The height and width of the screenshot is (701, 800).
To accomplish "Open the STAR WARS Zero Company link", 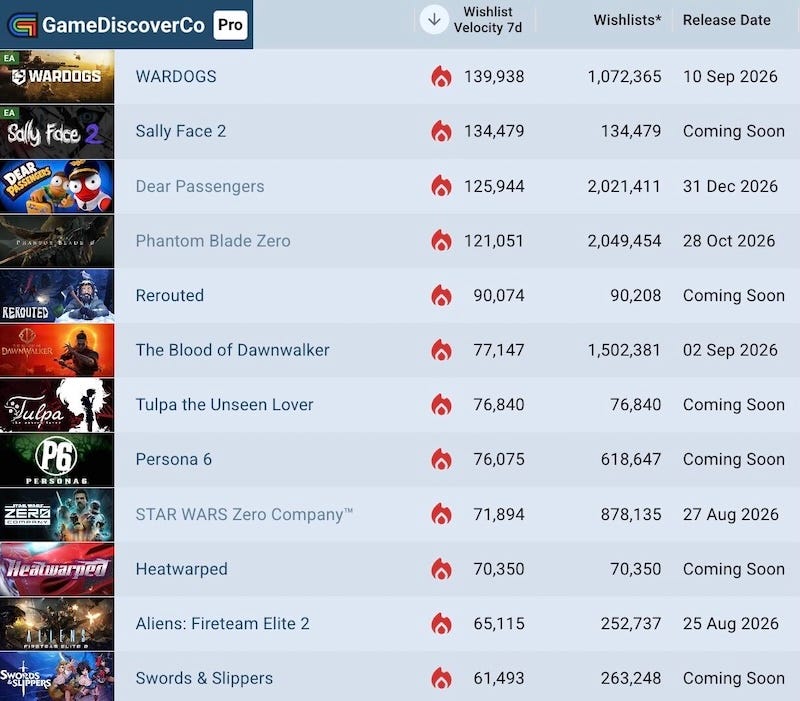I will (244, 514).
